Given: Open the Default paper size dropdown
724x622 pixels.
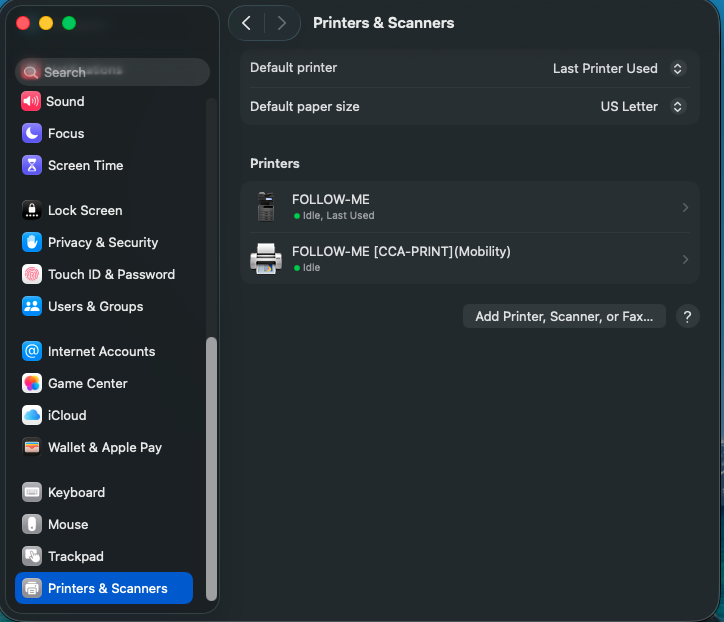Looking at the screenshot, I should [677, 107].
